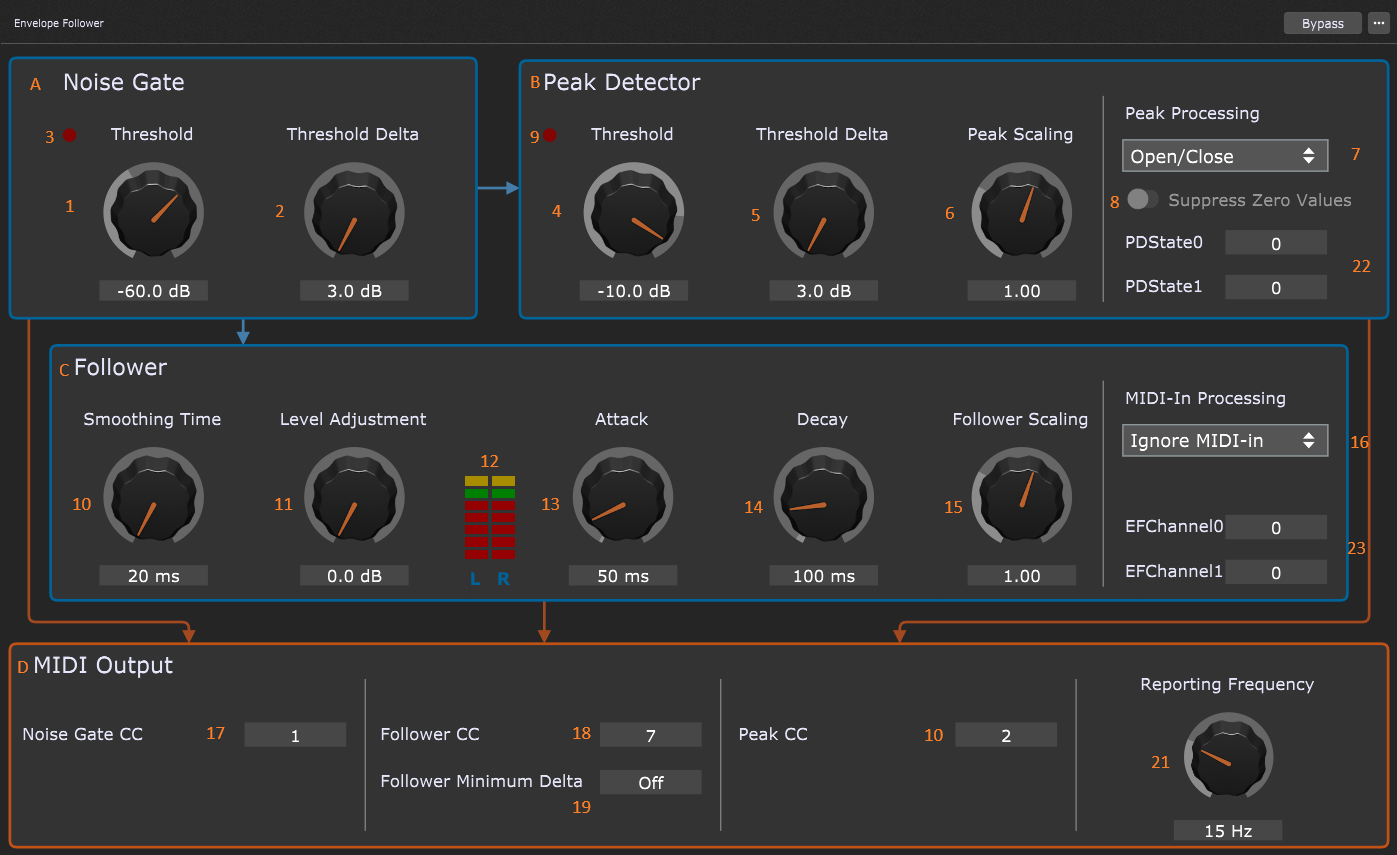Screen dimensions: 1397x855
Task: Click the L/R level meter display
Action: tap(490, 517)
